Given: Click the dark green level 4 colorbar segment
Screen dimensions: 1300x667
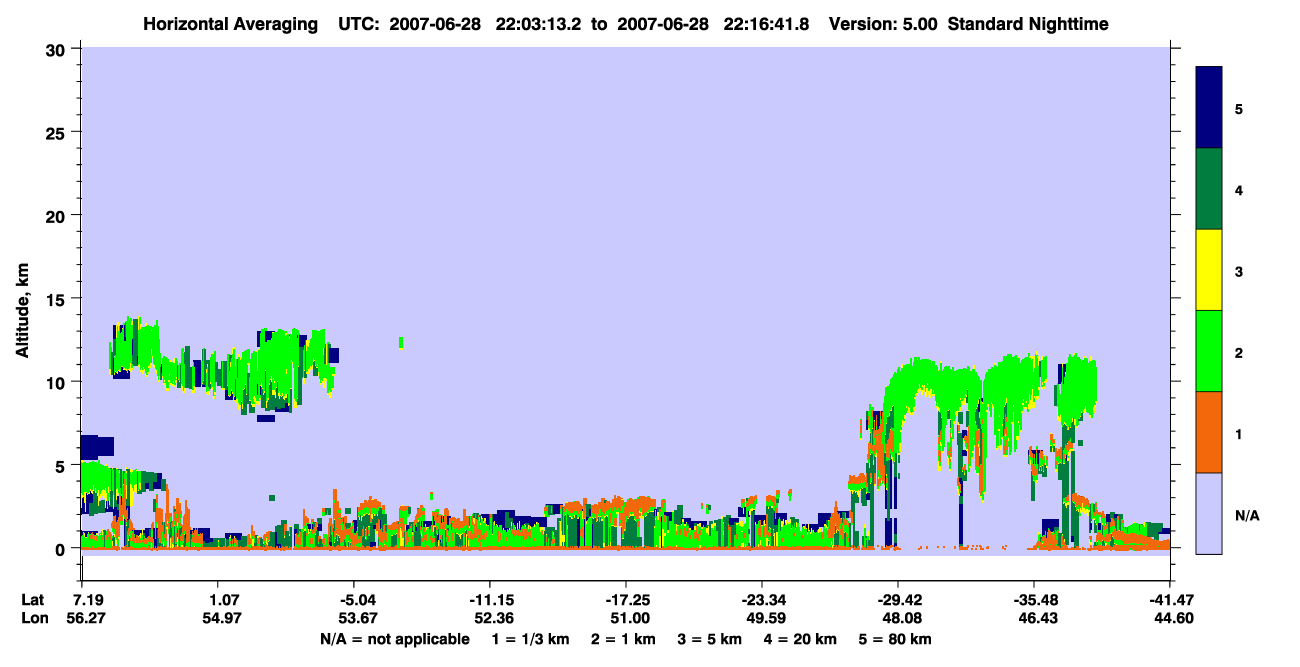Looking at the screenshot, I should point(1209,189).
